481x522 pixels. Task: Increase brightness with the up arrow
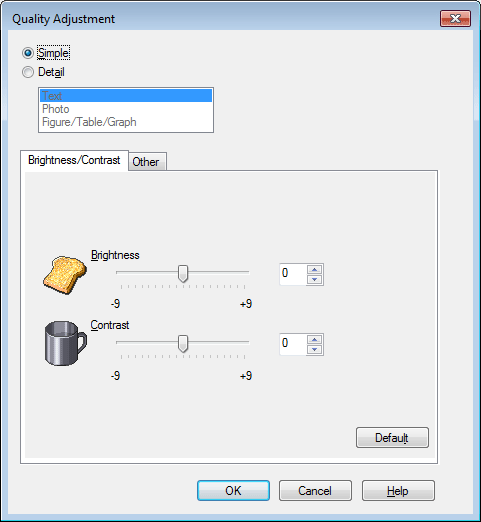tap(314, 269)
